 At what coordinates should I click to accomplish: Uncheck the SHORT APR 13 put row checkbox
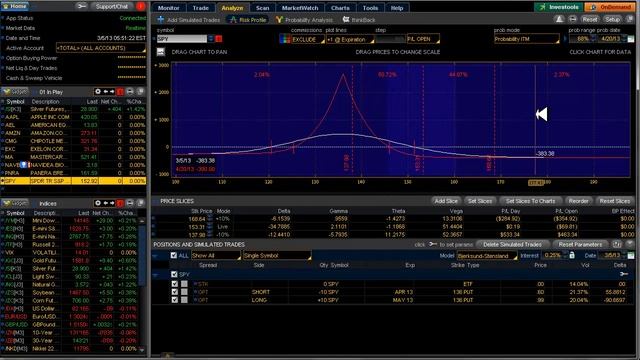(x=175, y=292)
